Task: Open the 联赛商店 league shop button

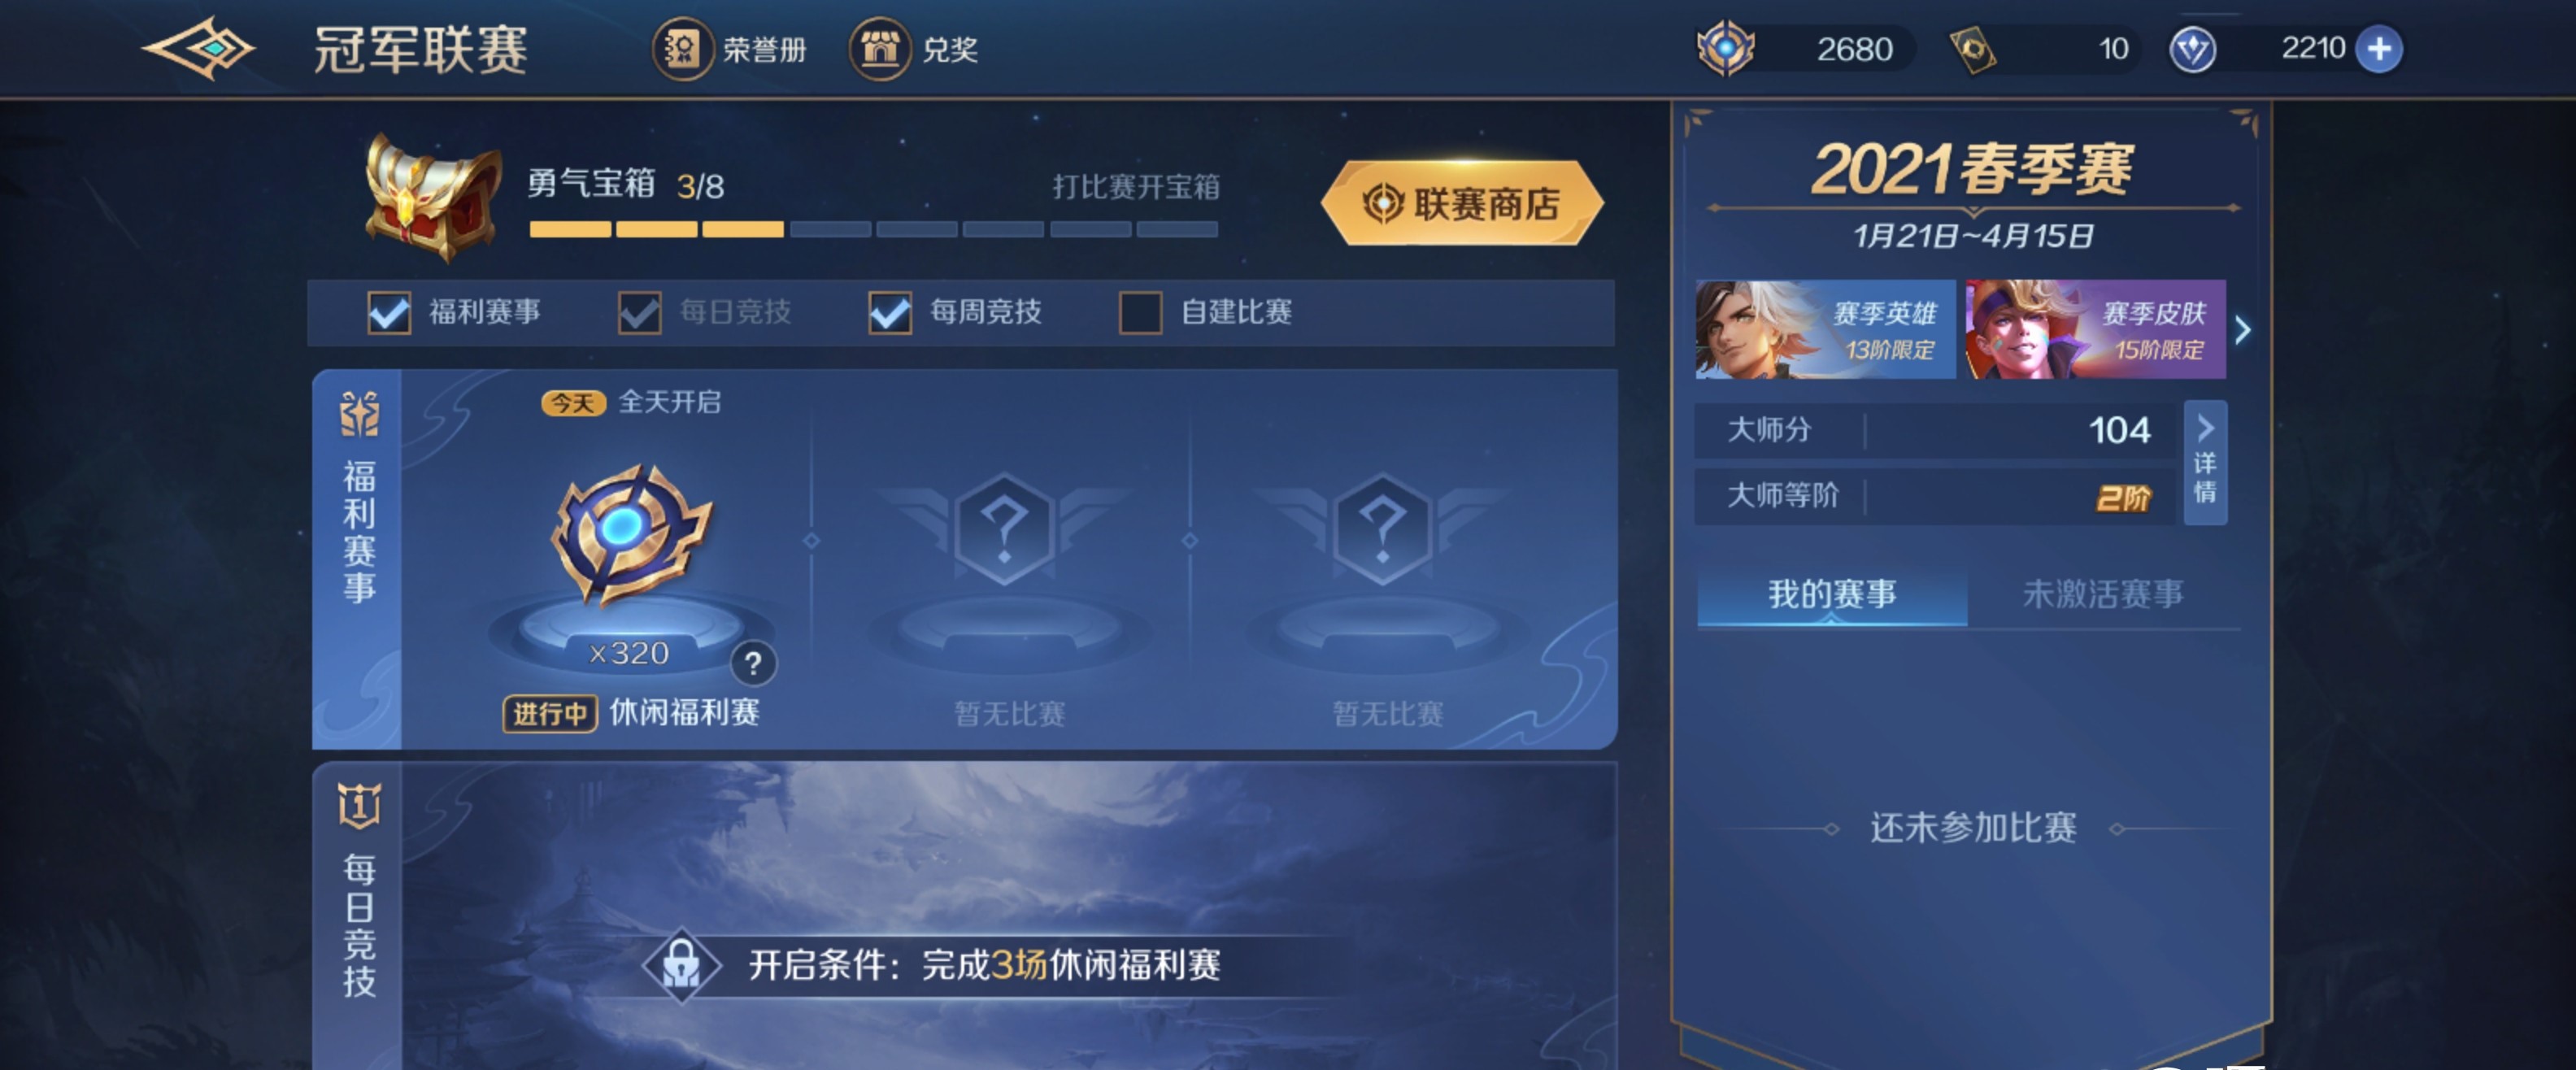Action: pos(1462,203)
